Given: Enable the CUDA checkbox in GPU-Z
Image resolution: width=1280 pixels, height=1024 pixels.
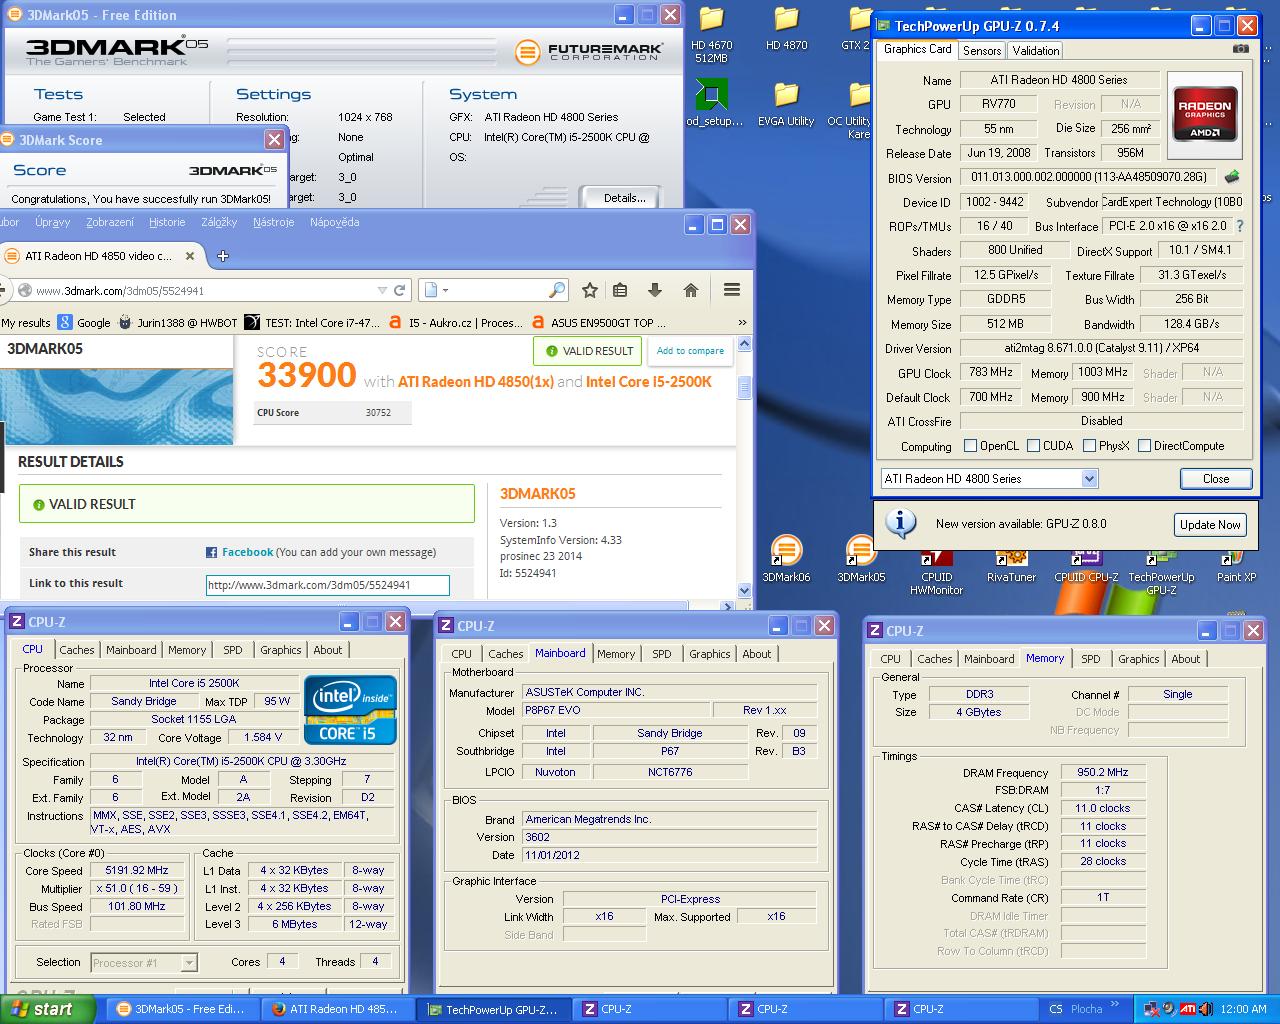Looking at the screenshot, I should click(1034, 446).
